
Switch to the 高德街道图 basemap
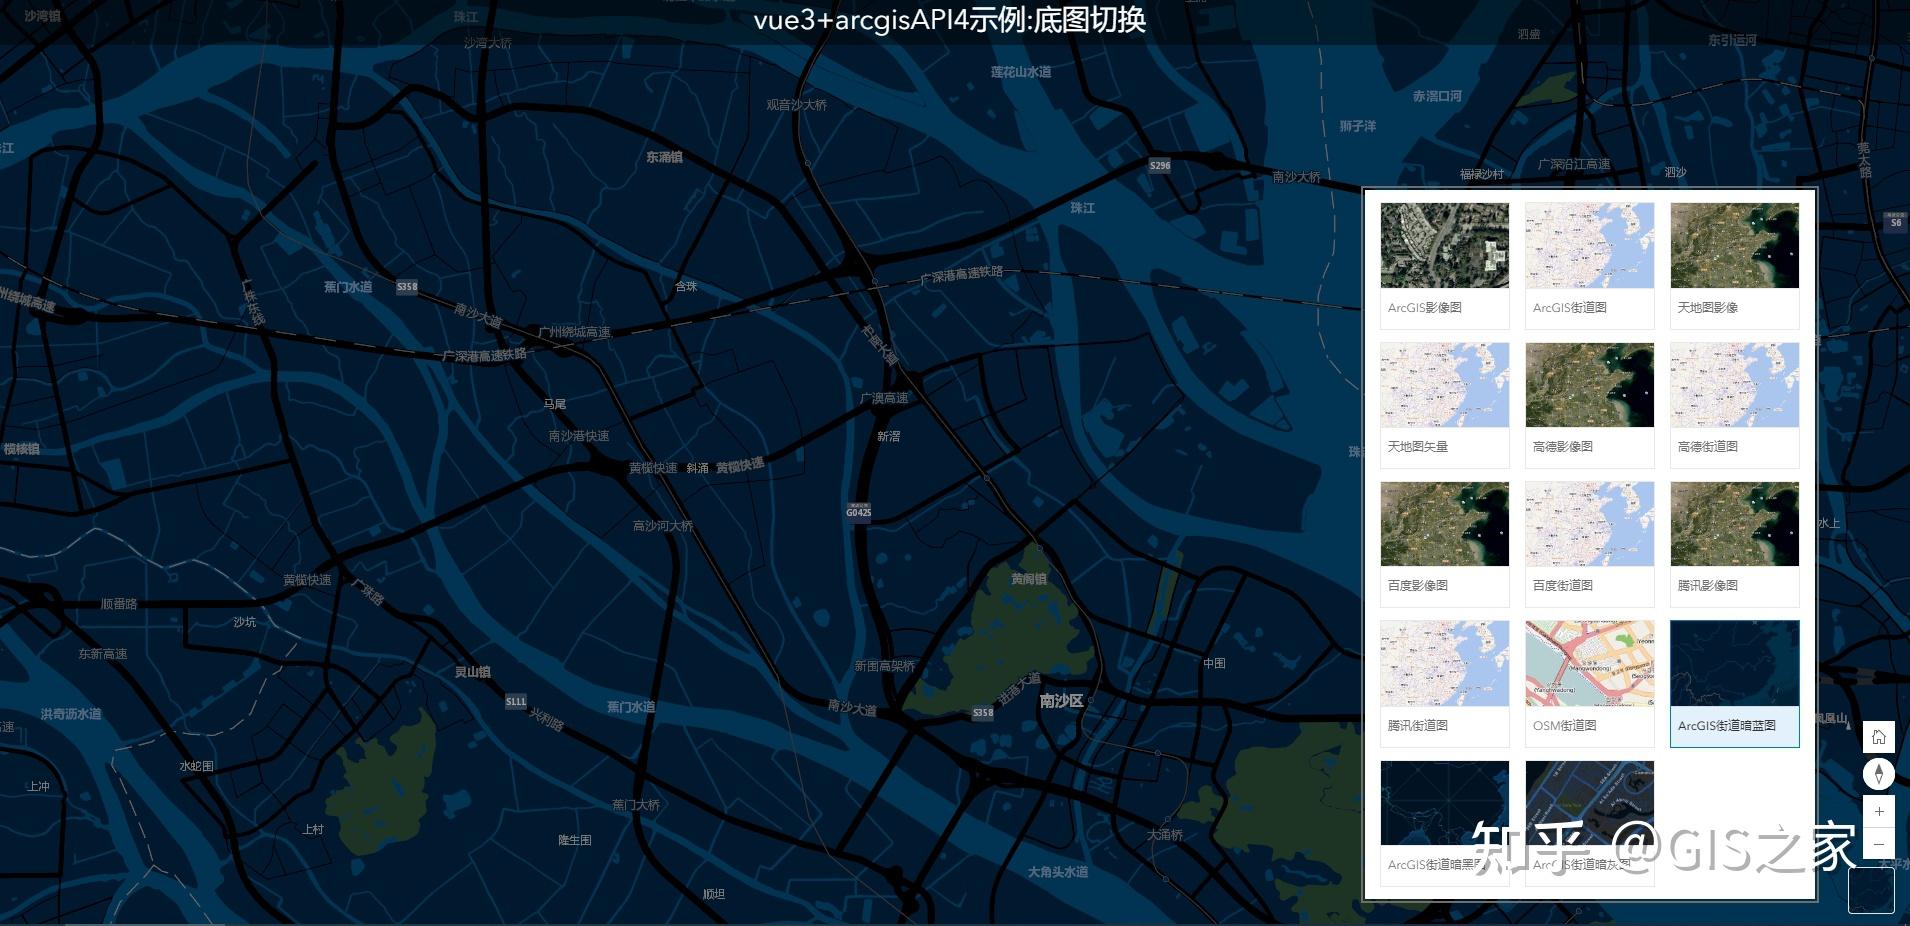(x=1735, y=404)
